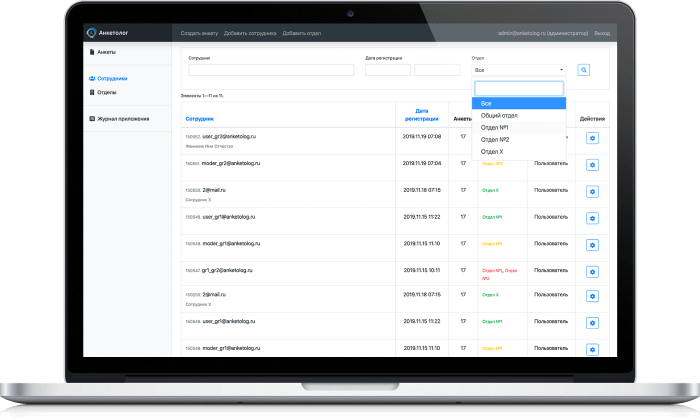
Task: Click Создать анкету in the top bar
Action: 199,33
